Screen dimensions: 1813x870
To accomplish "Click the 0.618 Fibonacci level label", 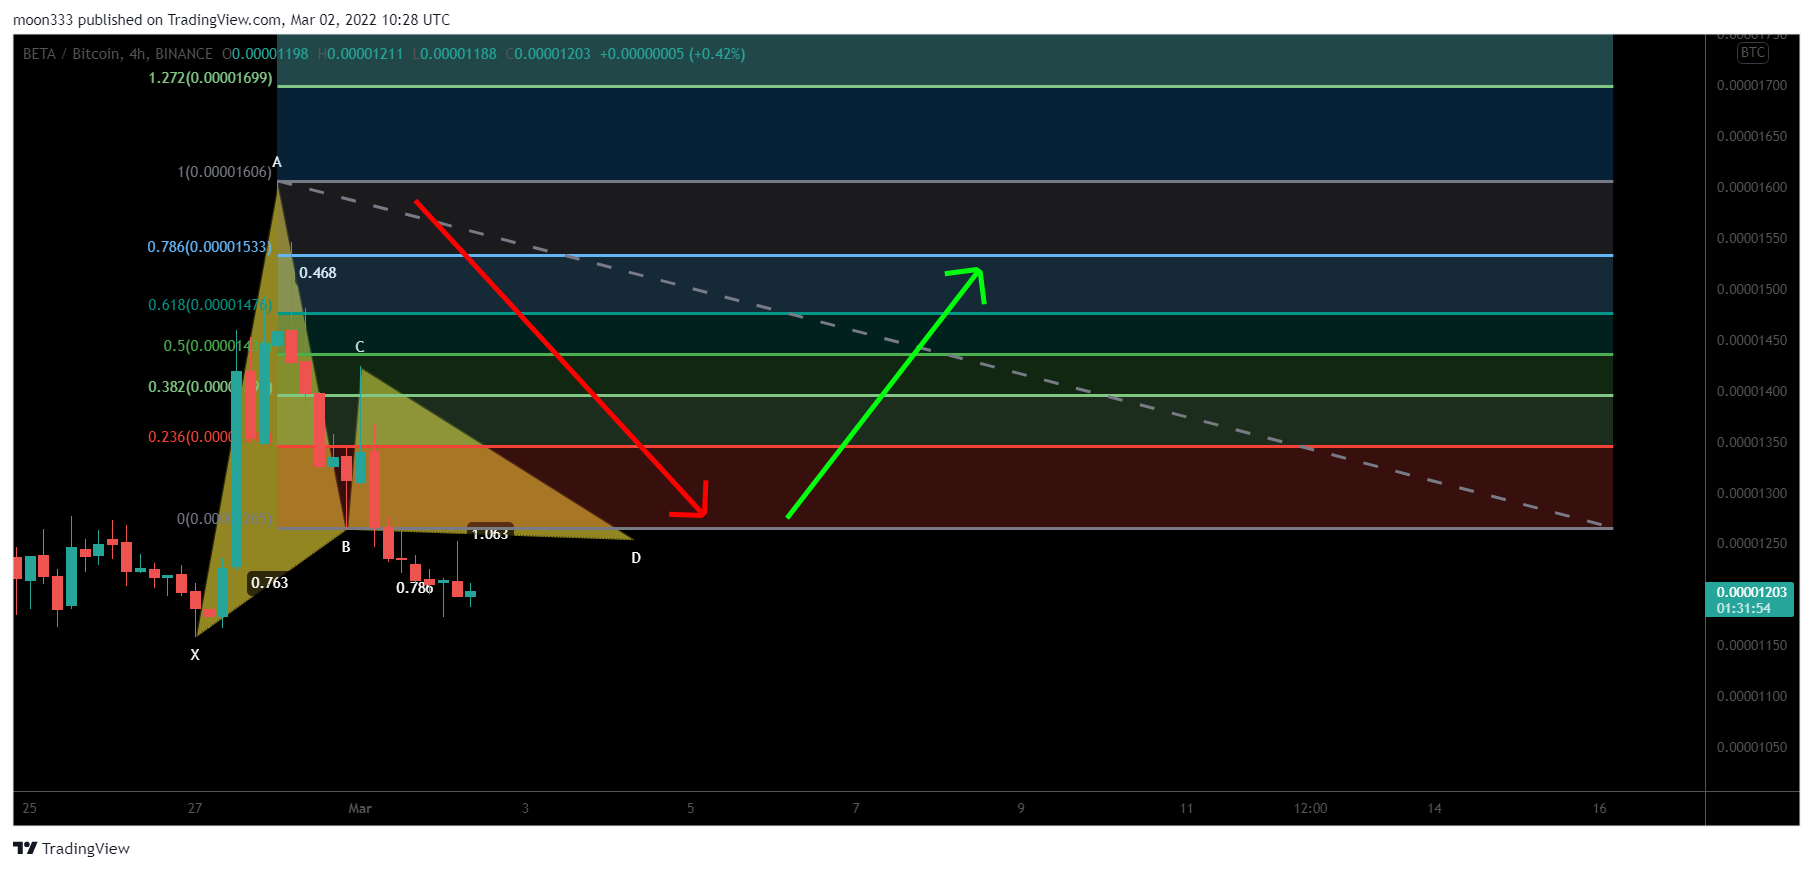I will 210,305.
